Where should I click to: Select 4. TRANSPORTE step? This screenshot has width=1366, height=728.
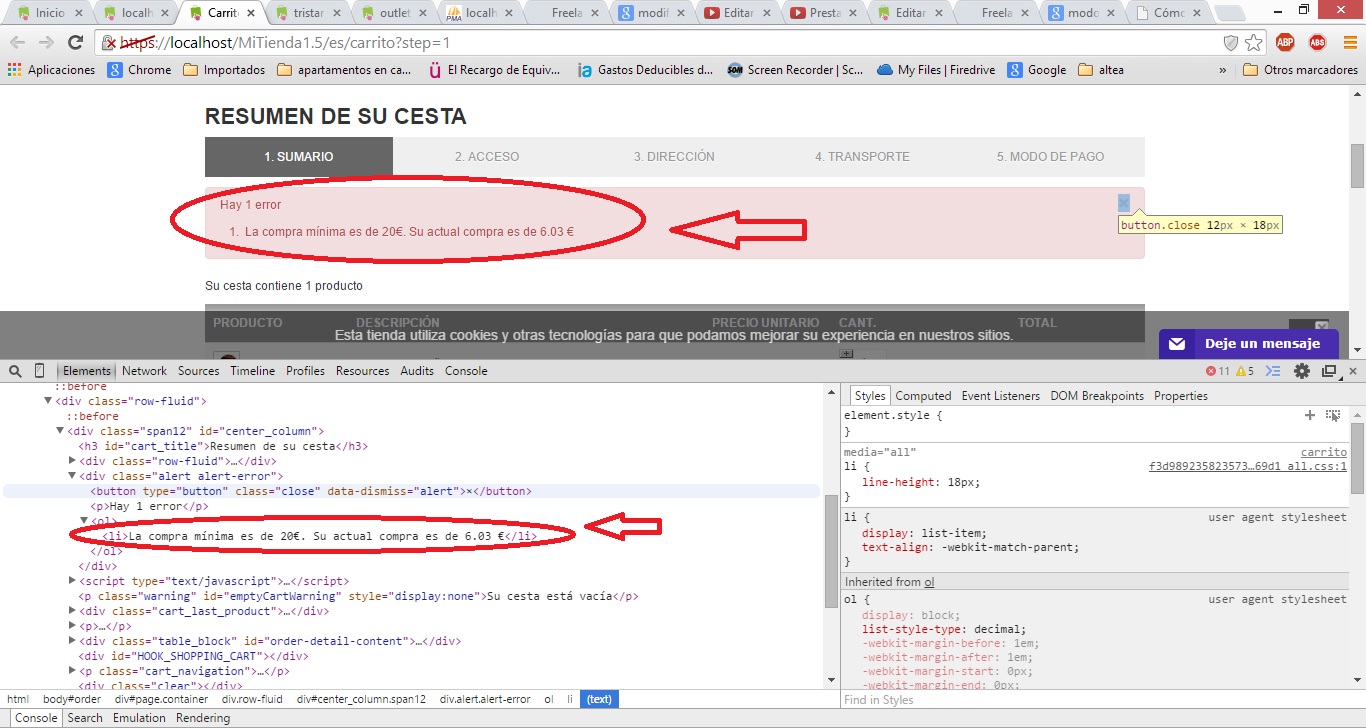pos(862,157)
